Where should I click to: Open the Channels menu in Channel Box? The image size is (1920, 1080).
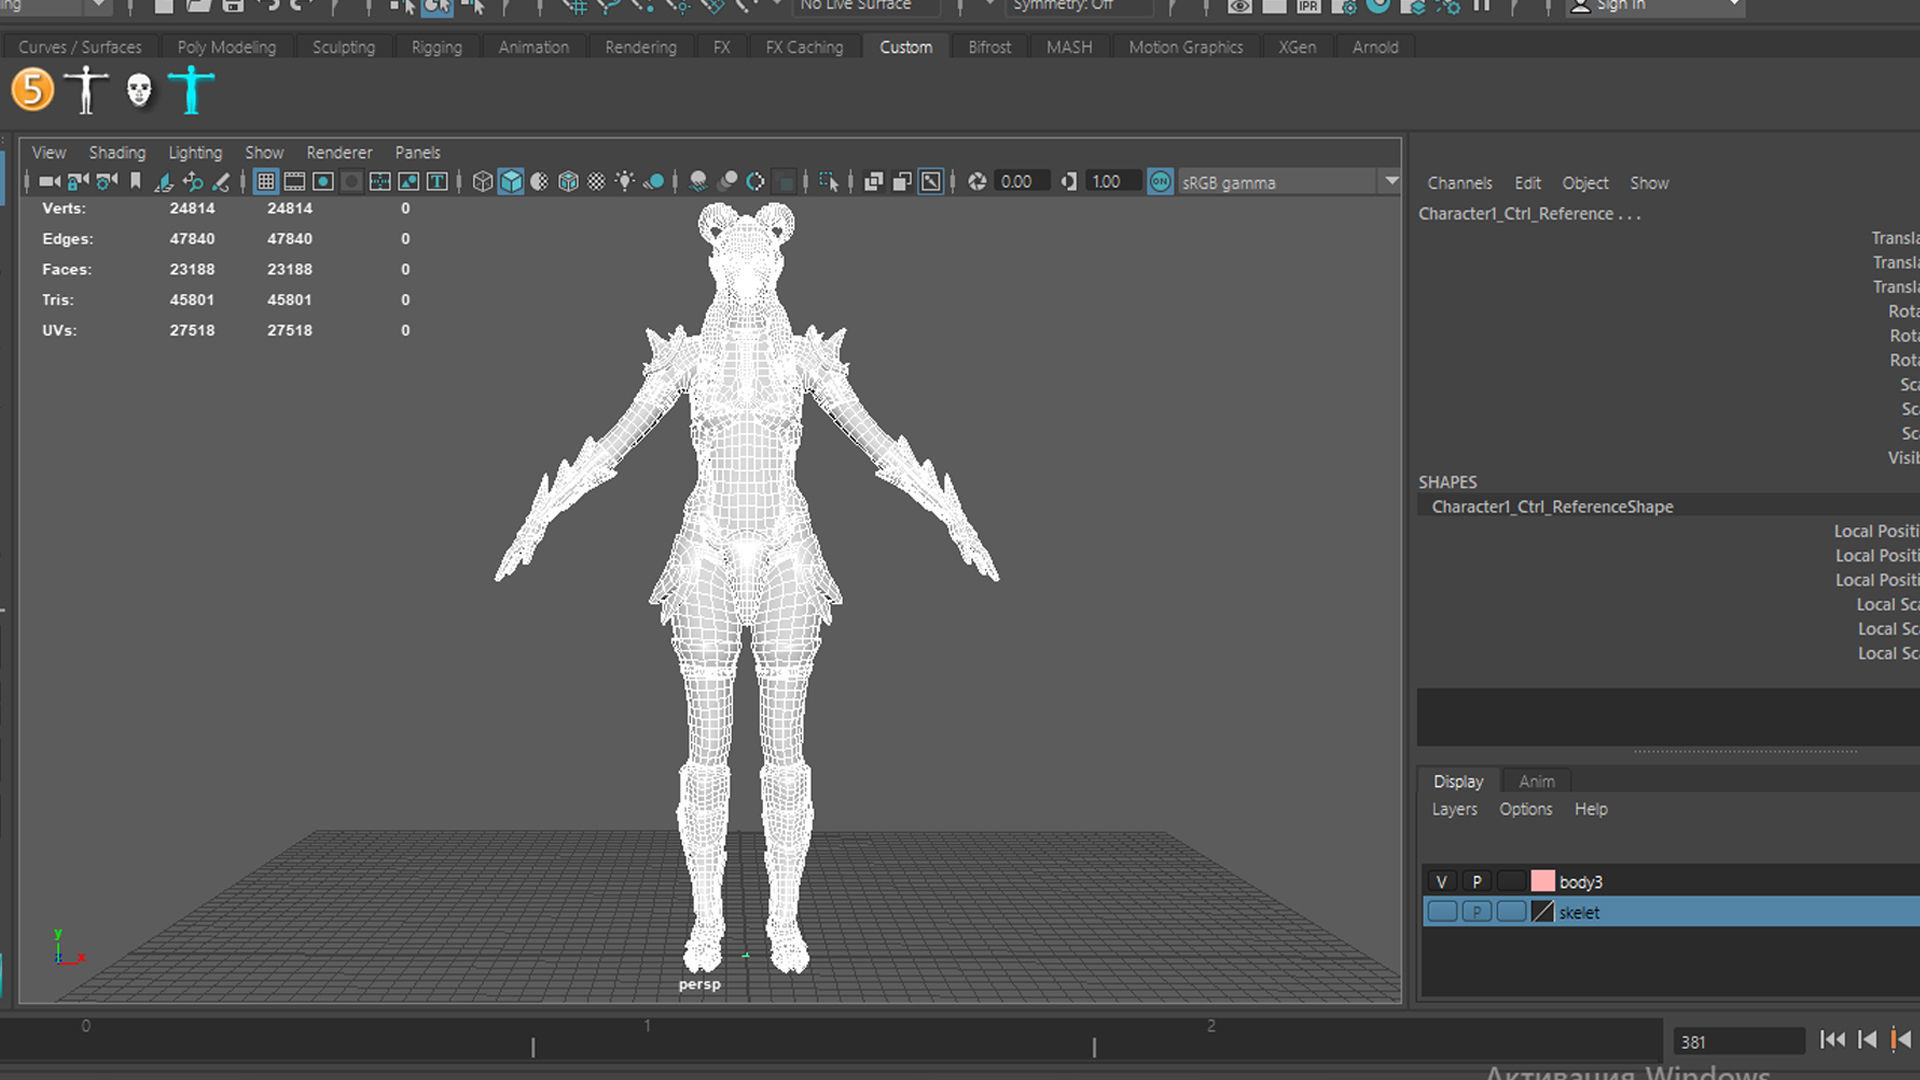(x=1459, y=183)
